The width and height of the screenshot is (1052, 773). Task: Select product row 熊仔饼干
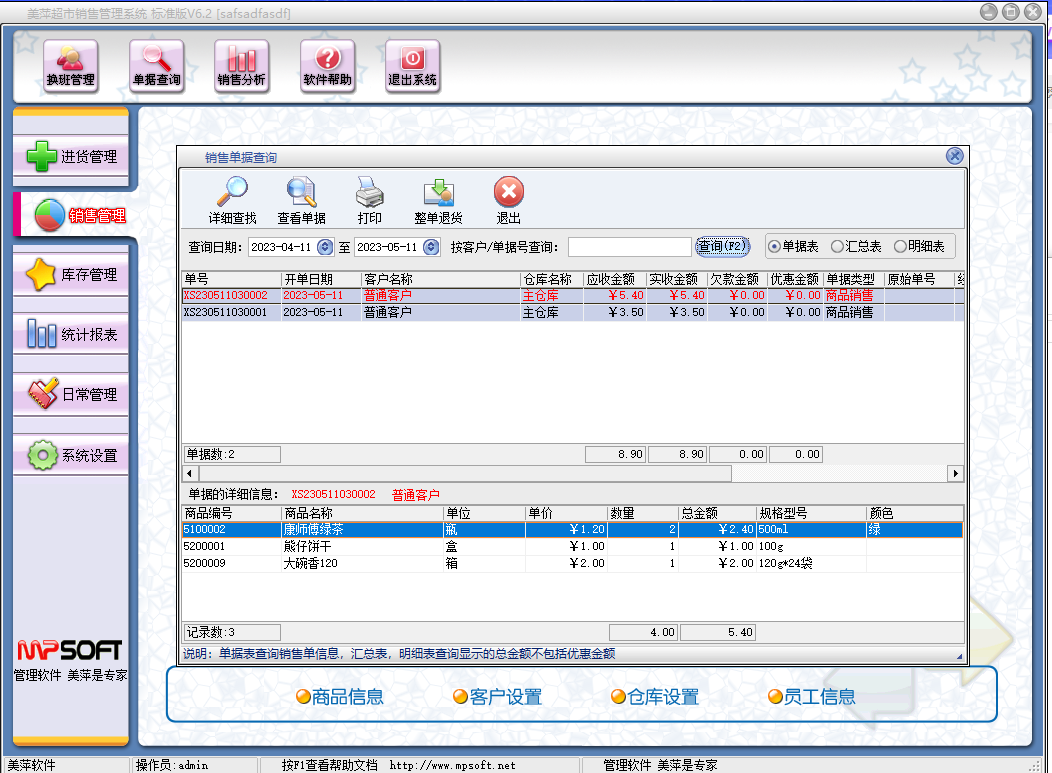click(x=572, y=546)
